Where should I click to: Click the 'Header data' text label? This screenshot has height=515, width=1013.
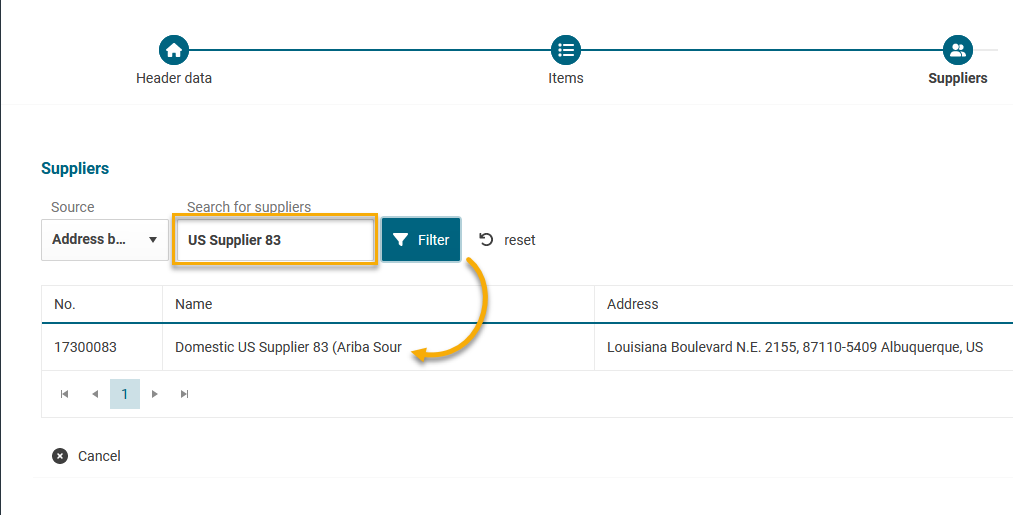[x=174, y=78]
